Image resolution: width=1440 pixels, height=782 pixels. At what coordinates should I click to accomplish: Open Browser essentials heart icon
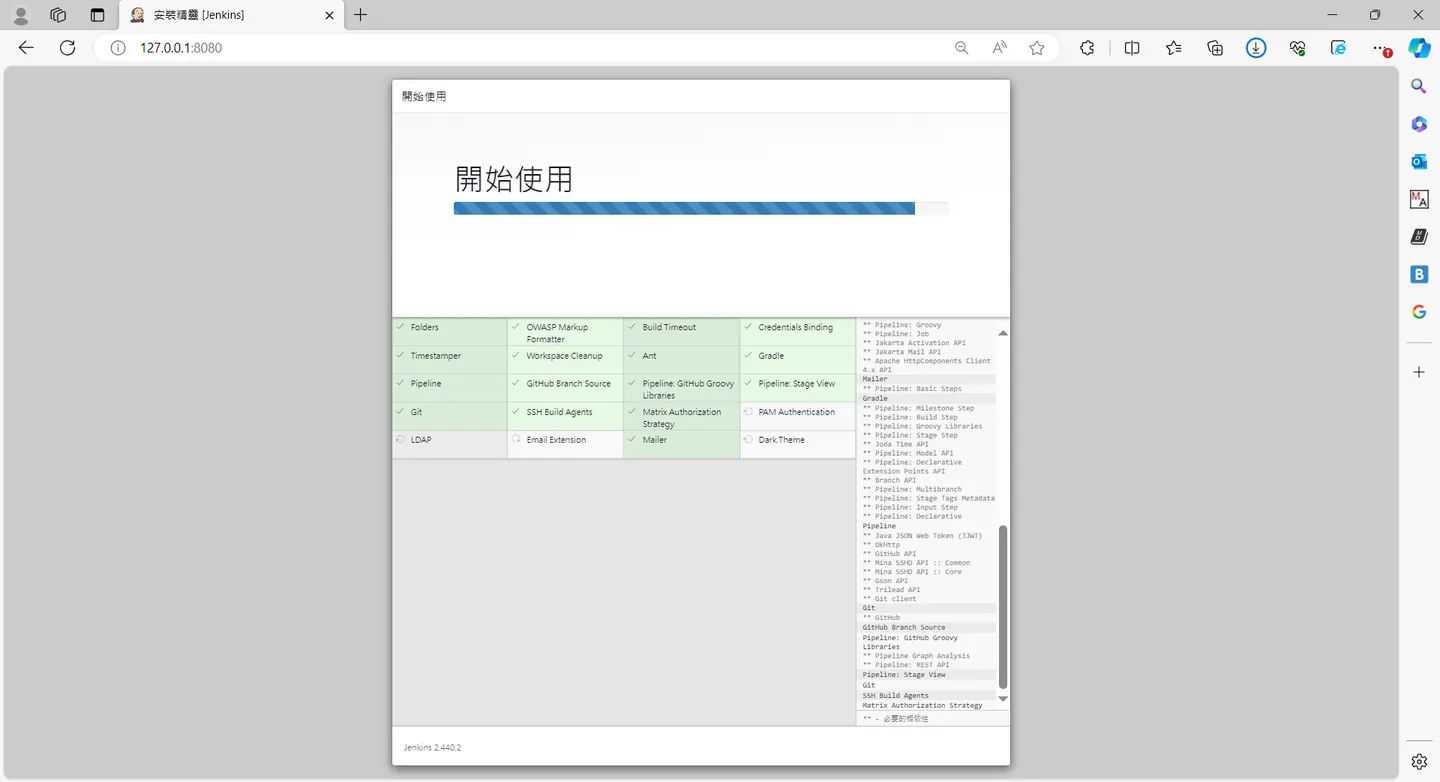(x=1298, y=47)
